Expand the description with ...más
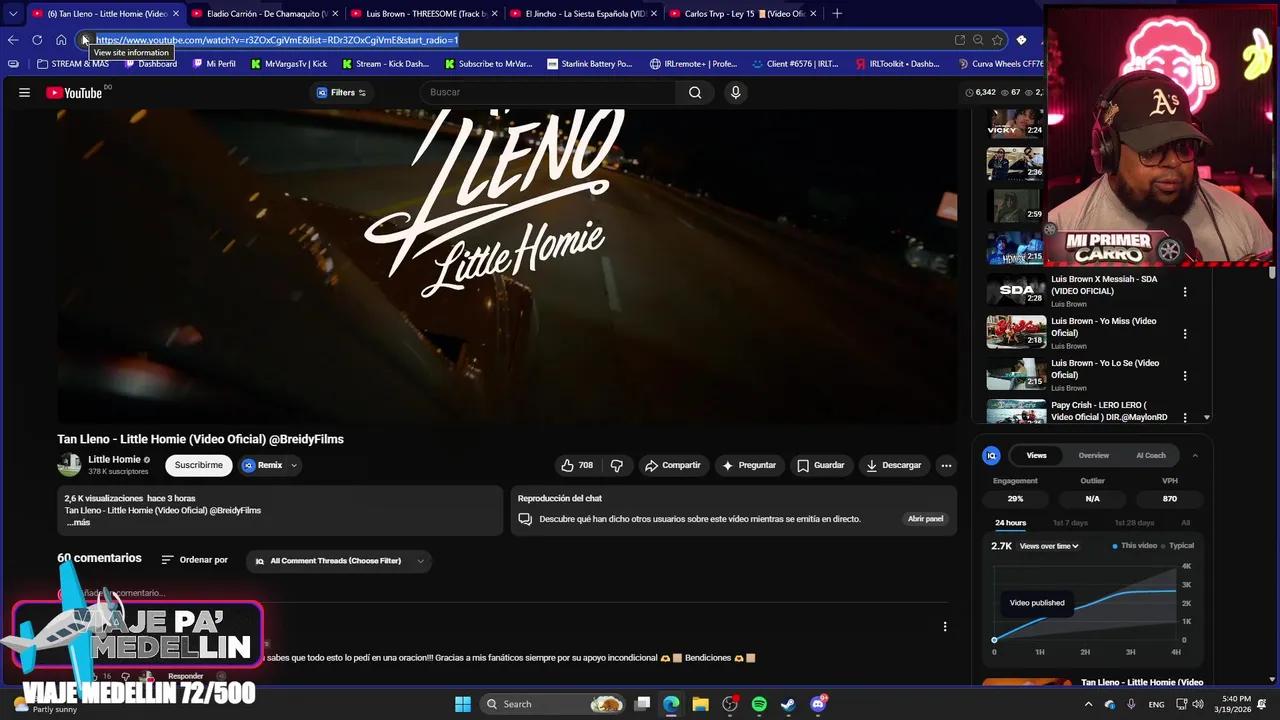Screen dimensions: 1280x720 click(x=78, y=523)
